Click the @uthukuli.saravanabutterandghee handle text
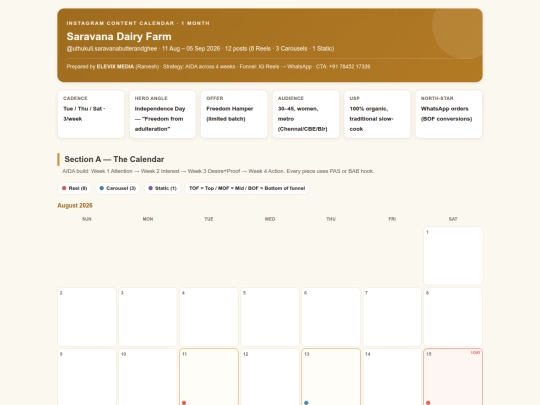The height and width of the screenshot is (405, 540). [x=112, y=49]
